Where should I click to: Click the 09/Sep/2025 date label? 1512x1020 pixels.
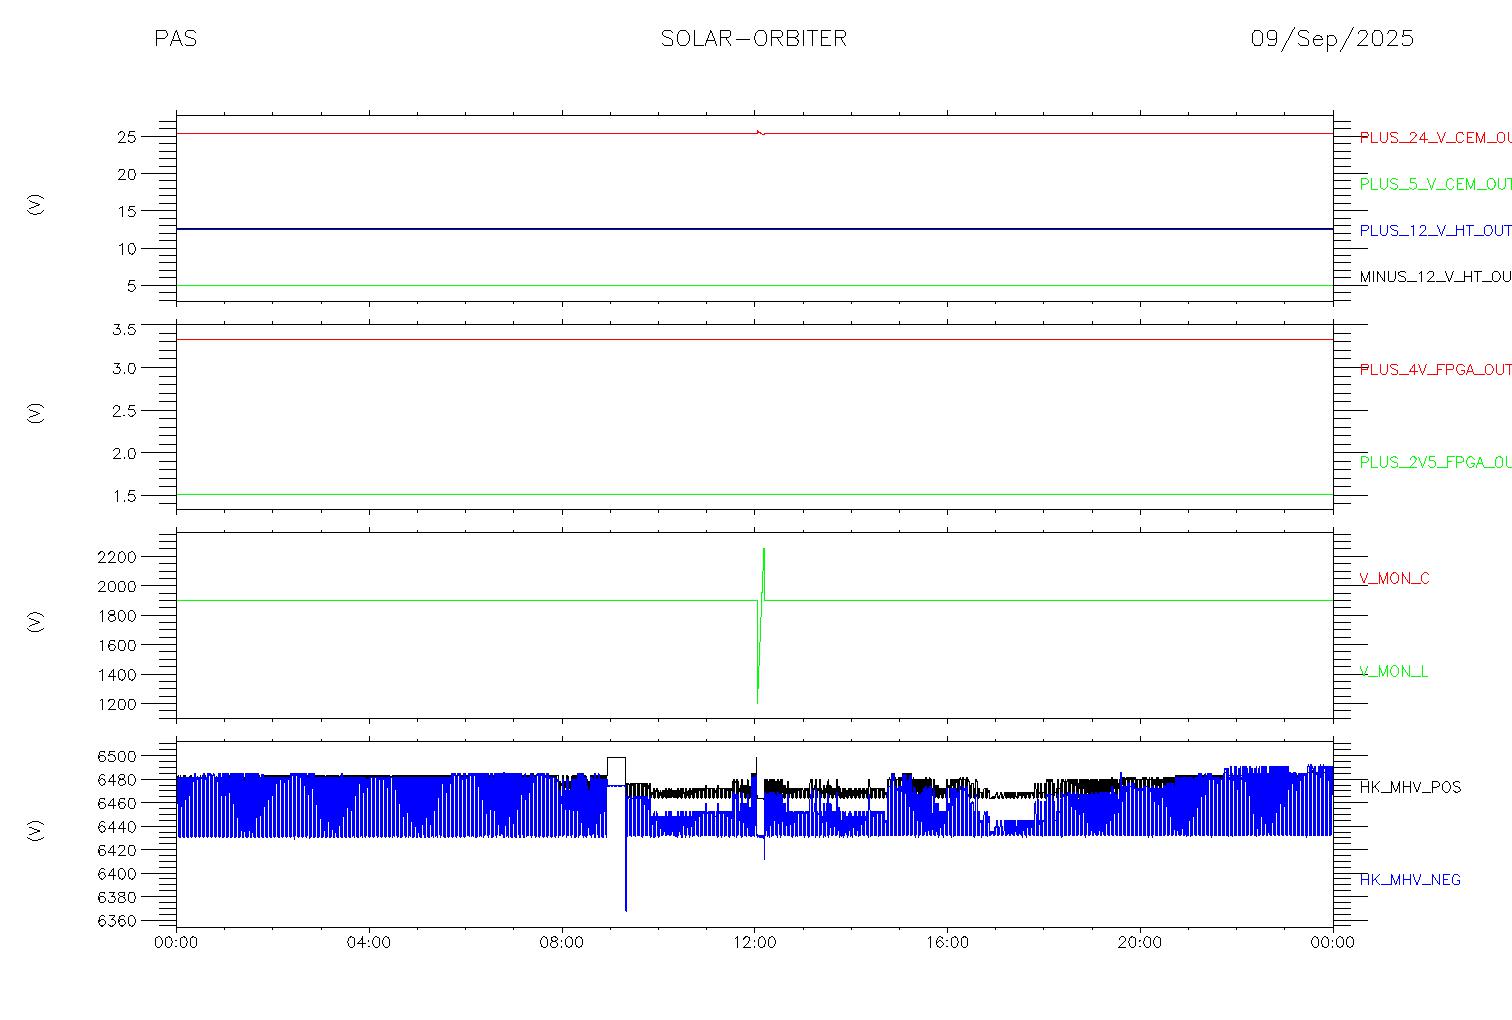[x=1332, y=38]
